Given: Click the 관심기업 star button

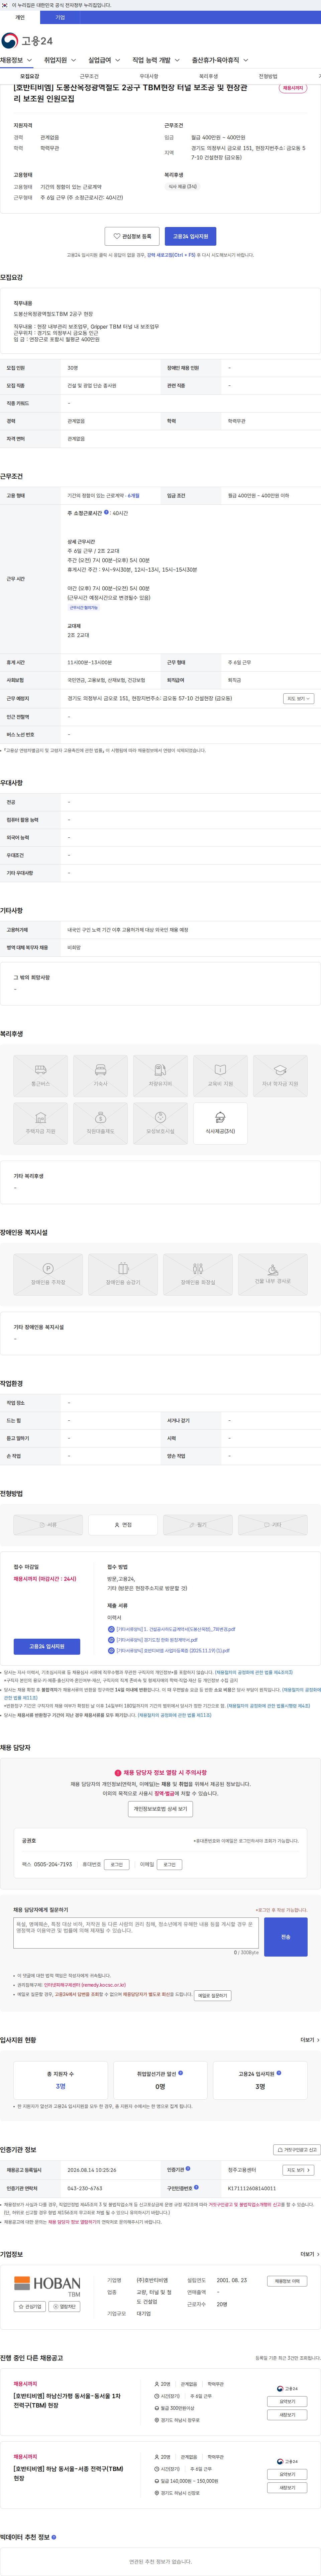Looking at the screenshot, I should pos(30,2307).
